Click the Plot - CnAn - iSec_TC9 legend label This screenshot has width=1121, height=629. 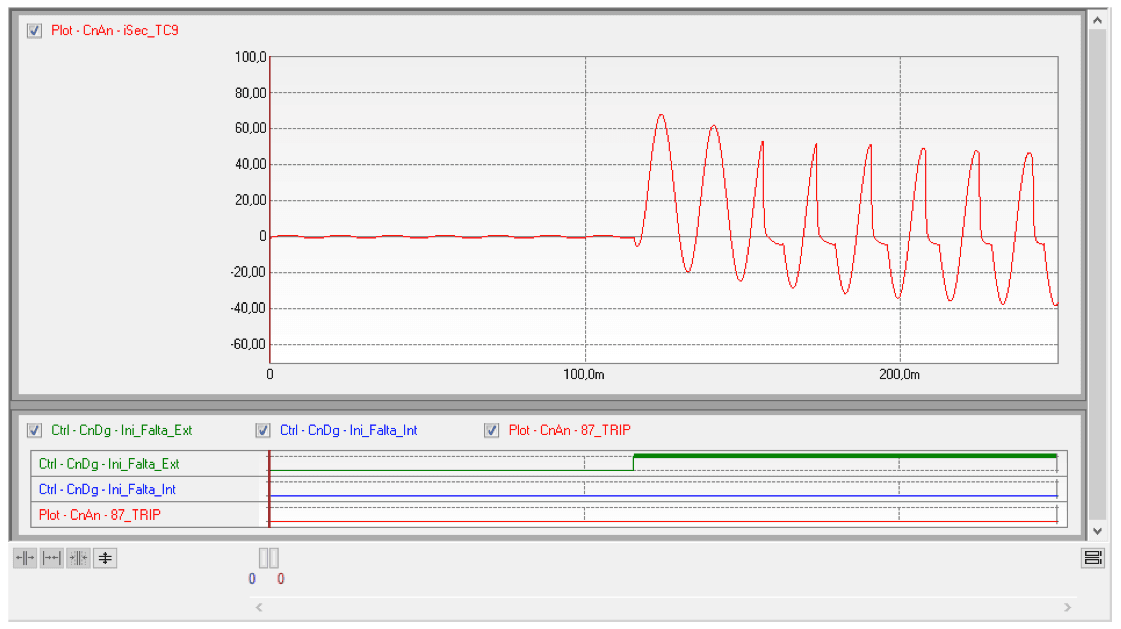115,30
